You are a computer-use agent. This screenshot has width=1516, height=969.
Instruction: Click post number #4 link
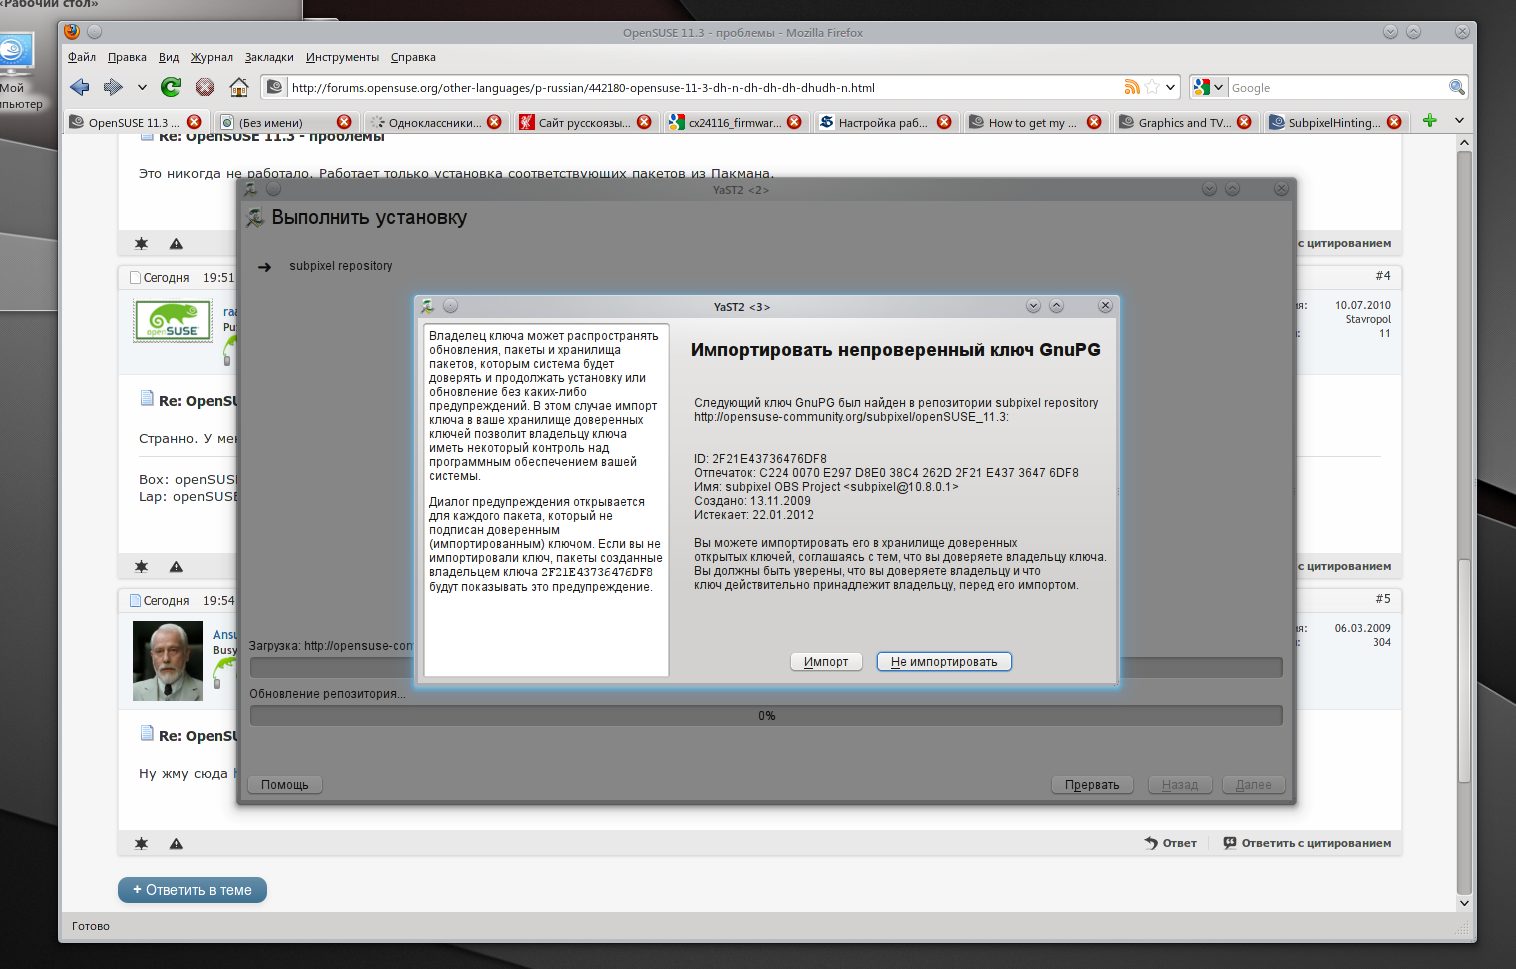tap(1383, 276)
